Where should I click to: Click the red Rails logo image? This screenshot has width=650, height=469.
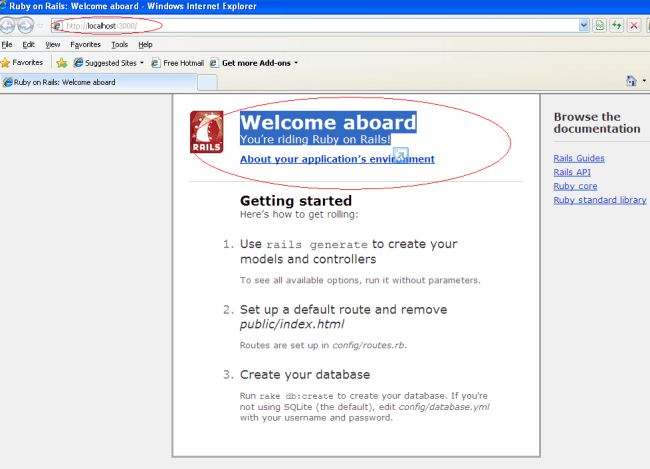(206, 132)
